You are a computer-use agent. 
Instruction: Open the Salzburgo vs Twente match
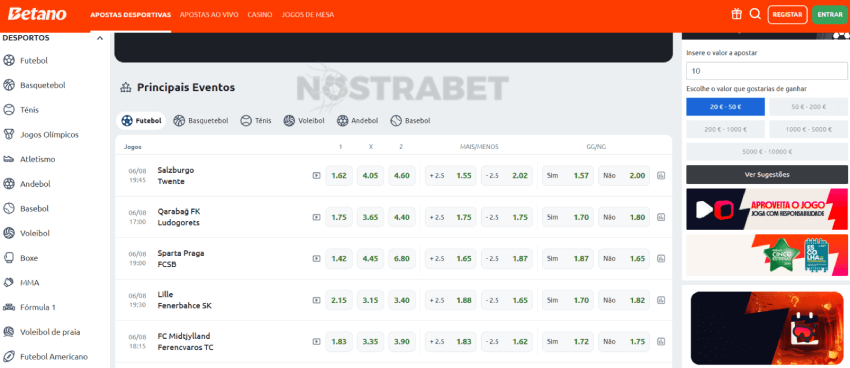tap(175, 176)
